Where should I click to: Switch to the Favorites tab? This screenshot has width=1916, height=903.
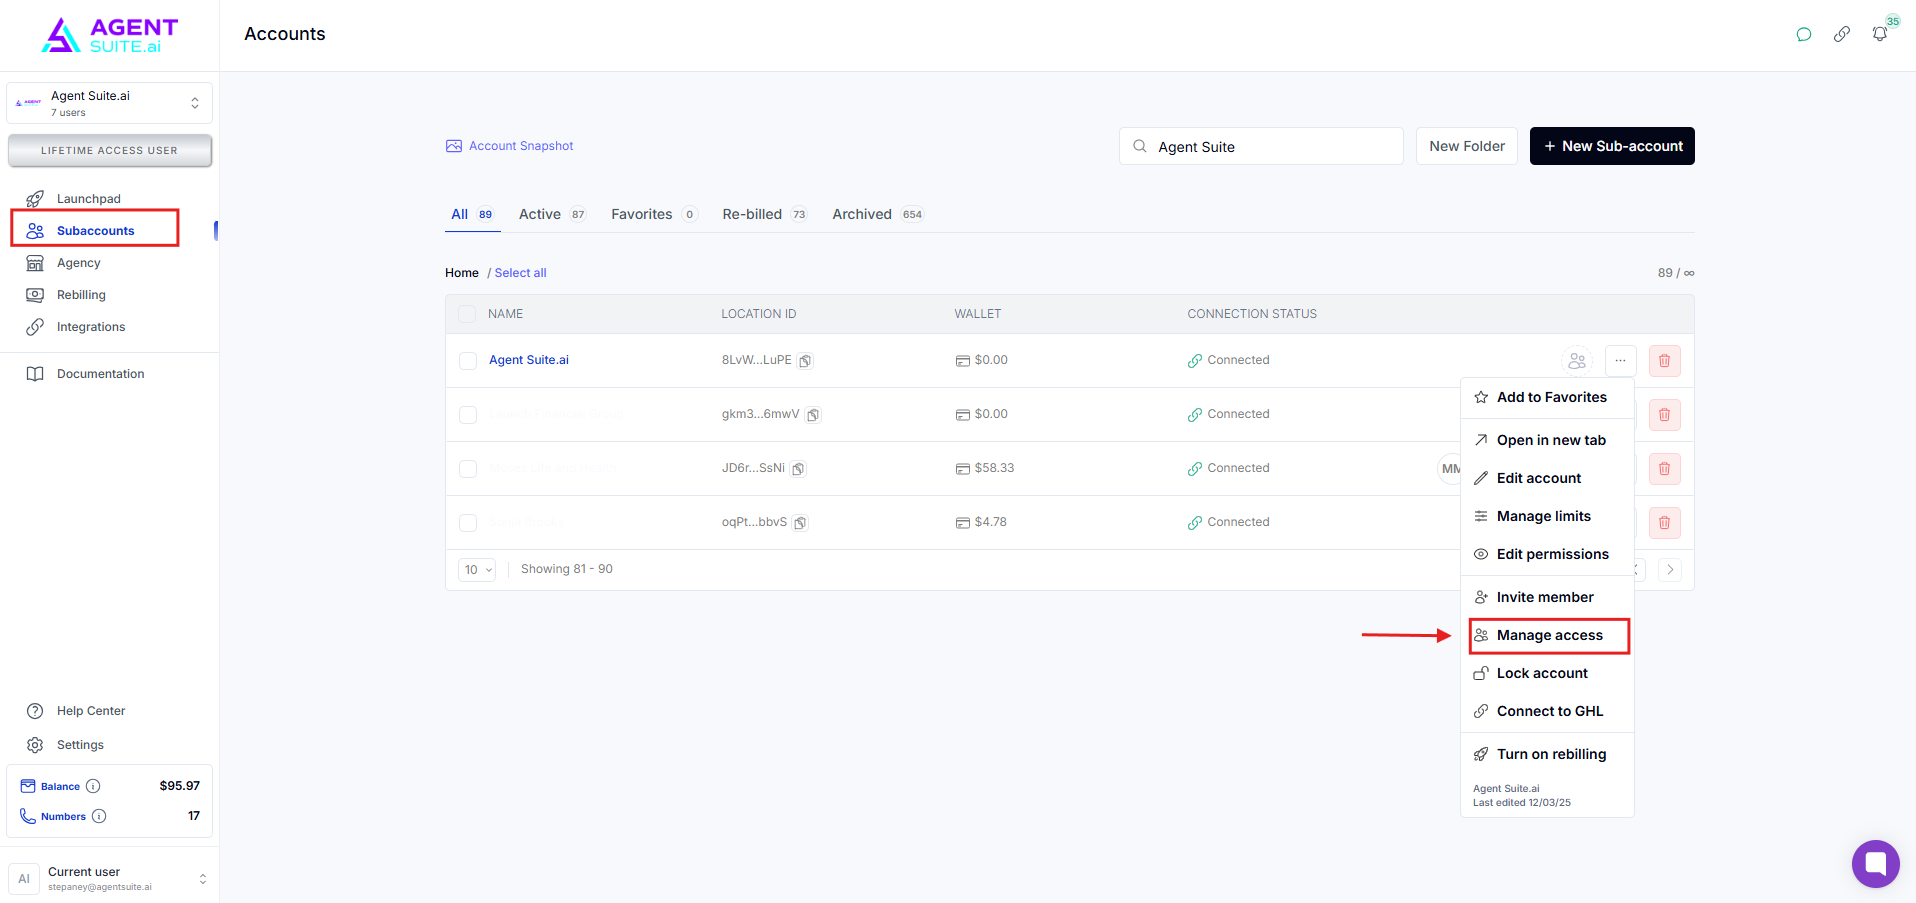coord(654,214)
